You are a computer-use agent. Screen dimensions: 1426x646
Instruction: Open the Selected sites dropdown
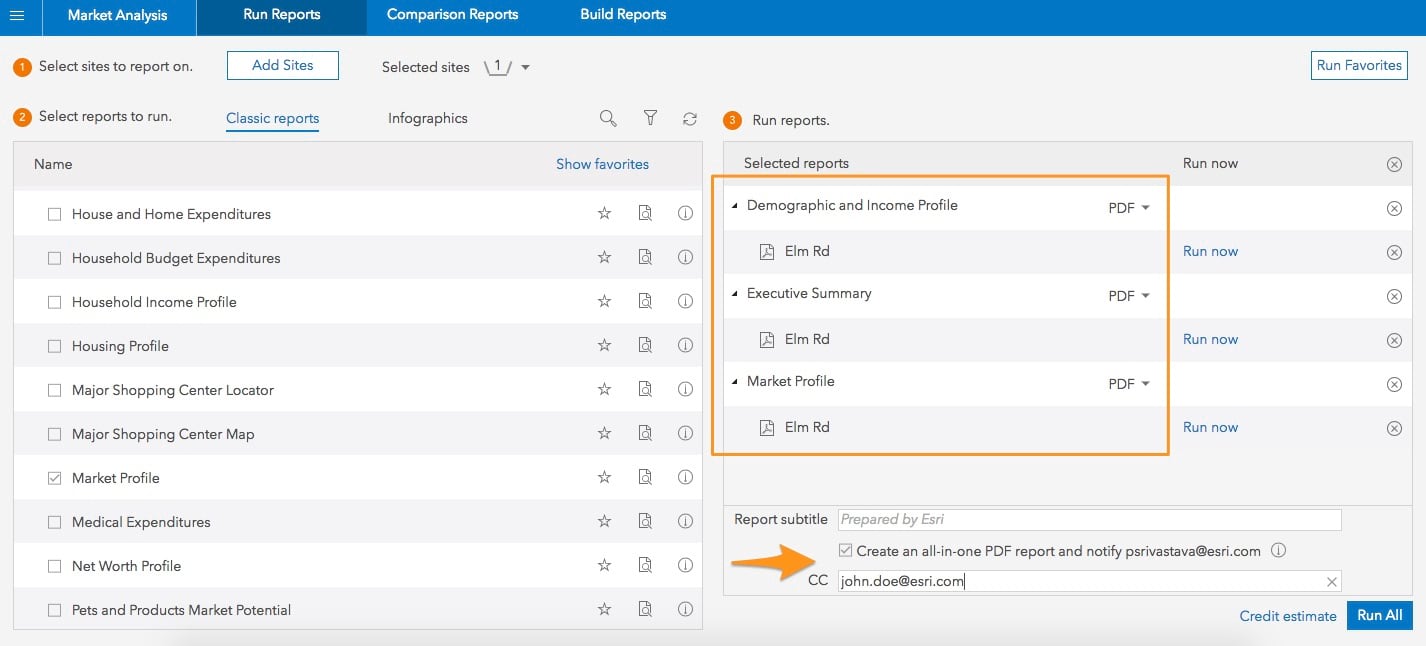pos(525,67)
